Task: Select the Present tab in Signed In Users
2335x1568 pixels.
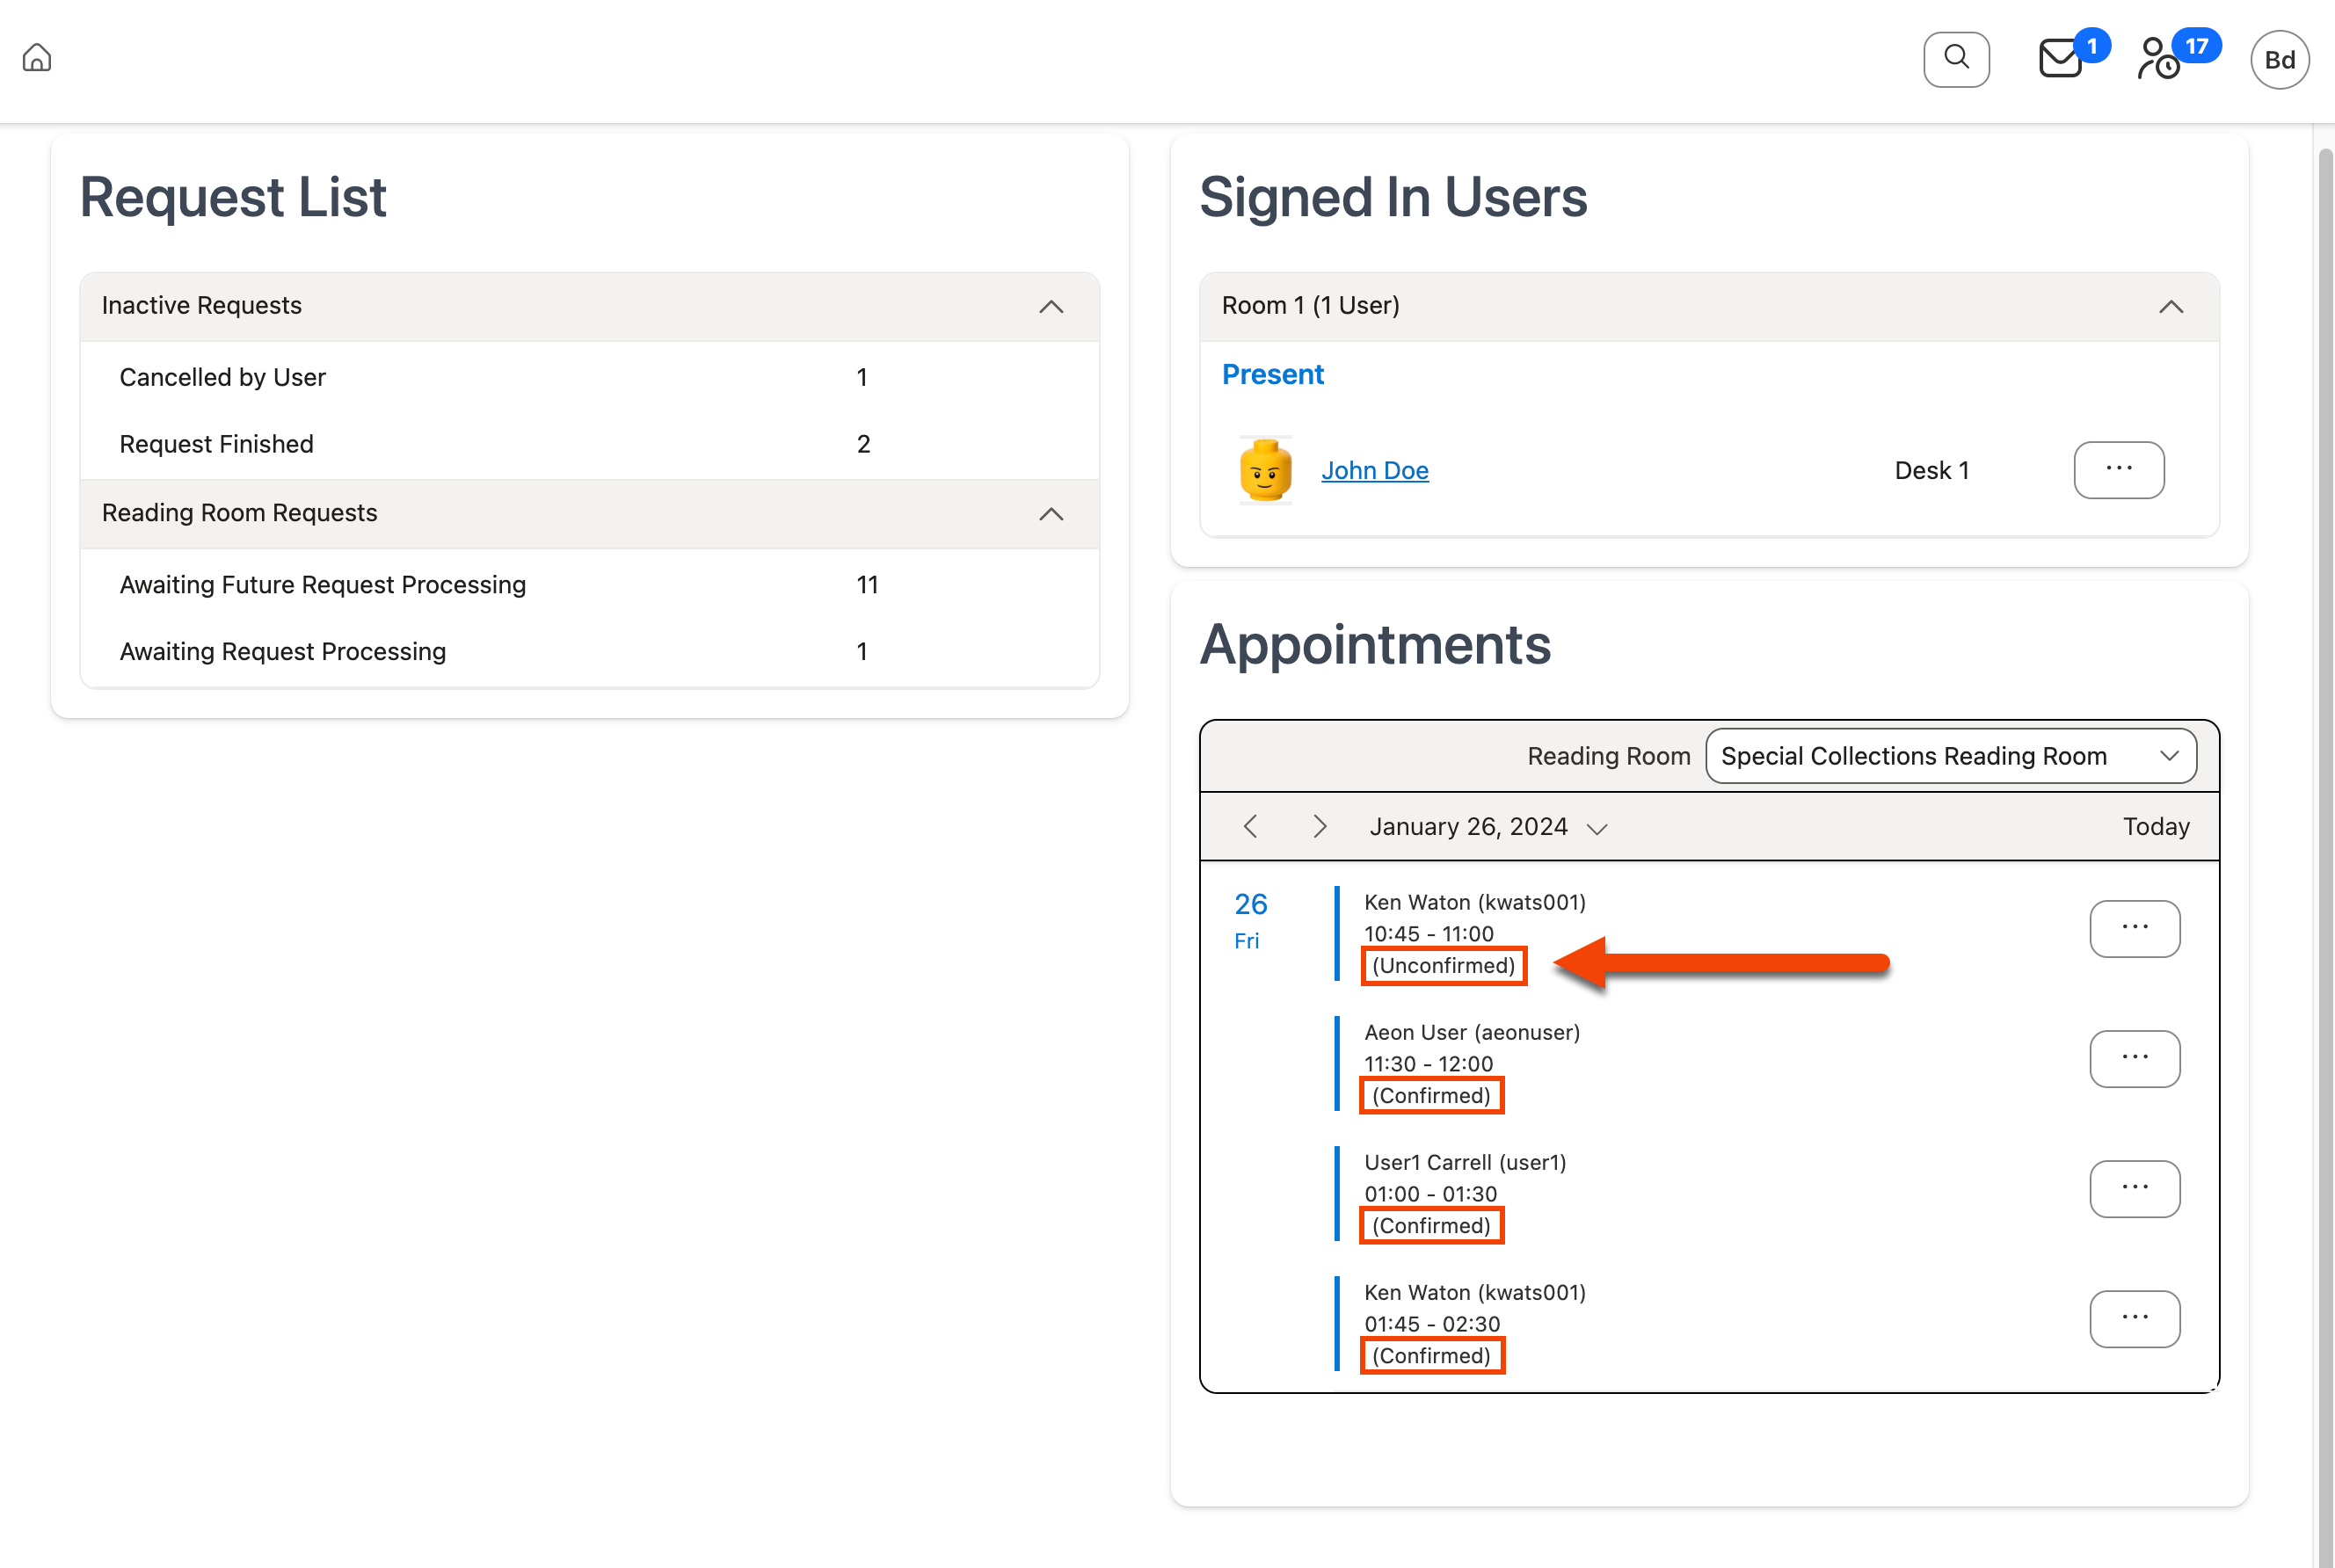Action: [x=1272, y=374]
